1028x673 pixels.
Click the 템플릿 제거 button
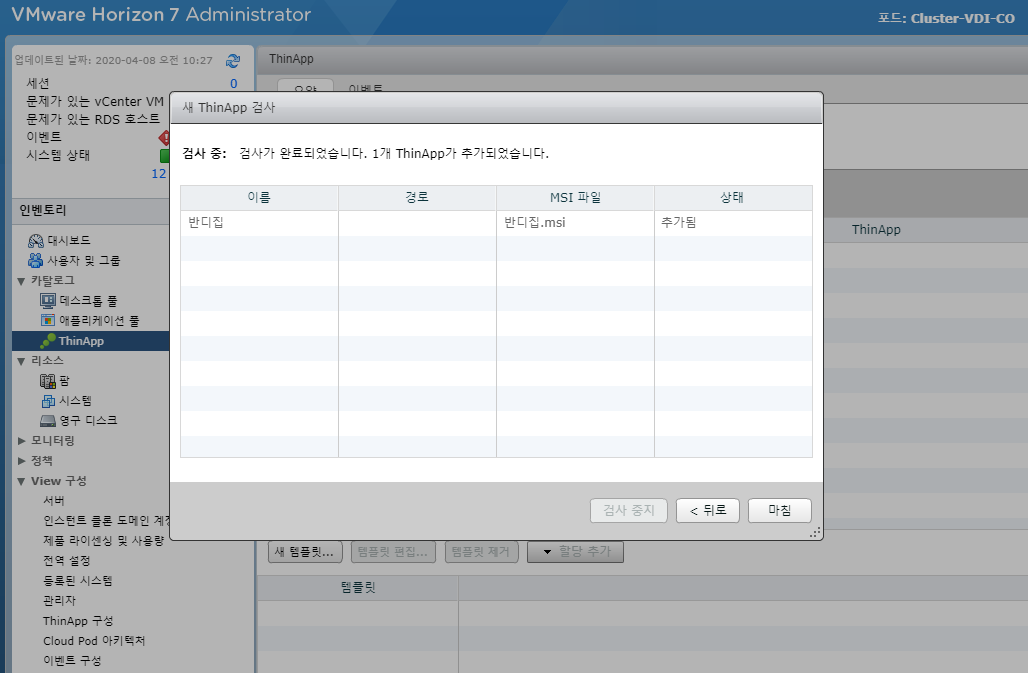click(x=481, y=552)
